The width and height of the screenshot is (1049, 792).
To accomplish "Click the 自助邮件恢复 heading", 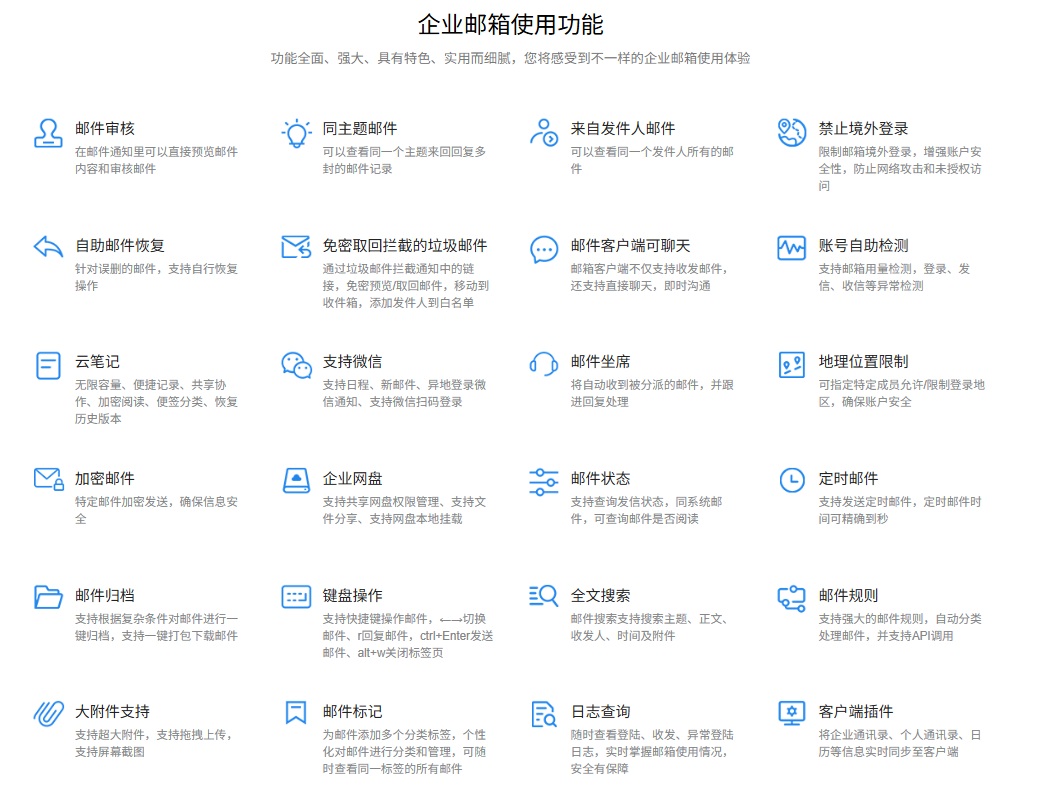I will (120, 245).
